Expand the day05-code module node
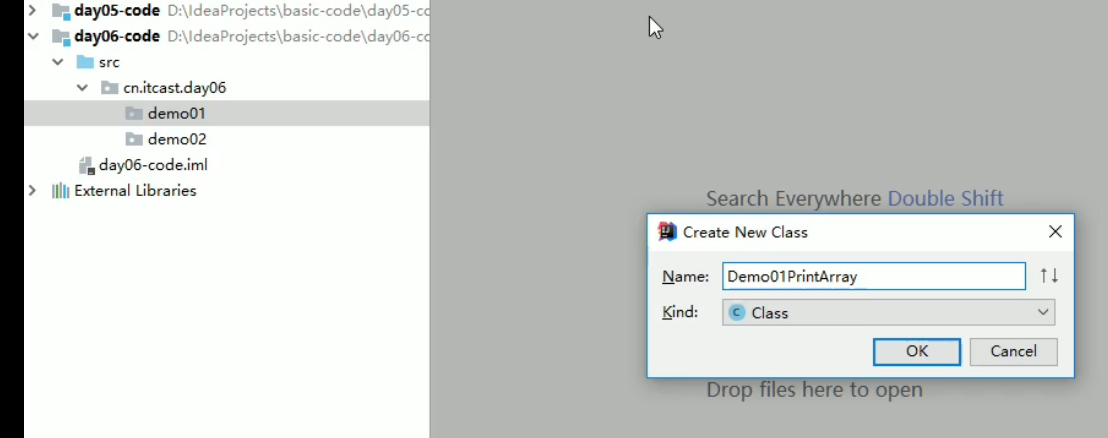Screen dimensions: 1108x438 (x=33, y=11)
